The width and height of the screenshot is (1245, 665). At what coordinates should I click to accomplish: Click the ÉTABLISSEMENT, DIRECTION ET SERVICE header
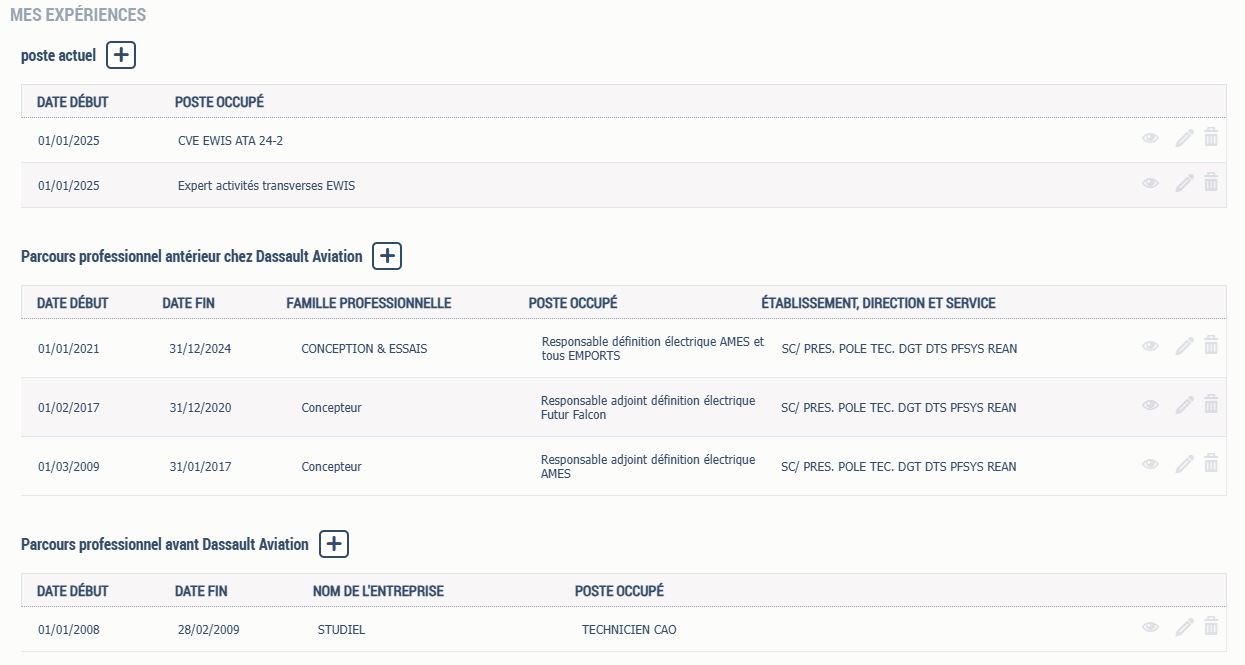click(x=878, y=303)
